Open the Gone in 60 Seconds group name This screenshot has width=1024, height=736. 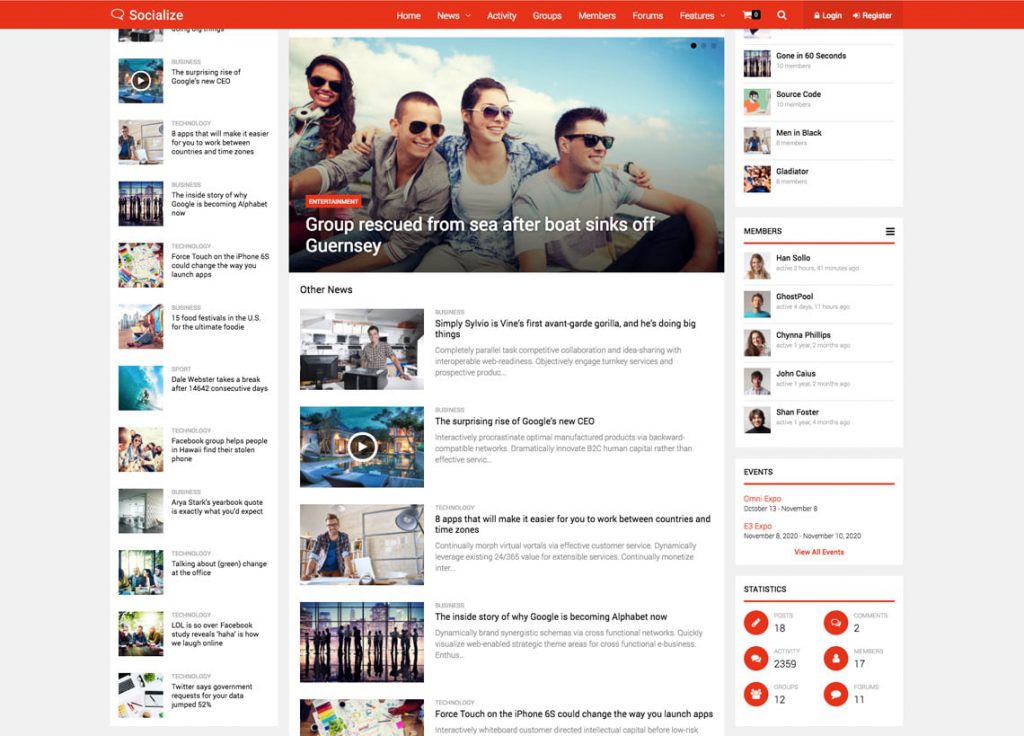click(x=810, y=56)
